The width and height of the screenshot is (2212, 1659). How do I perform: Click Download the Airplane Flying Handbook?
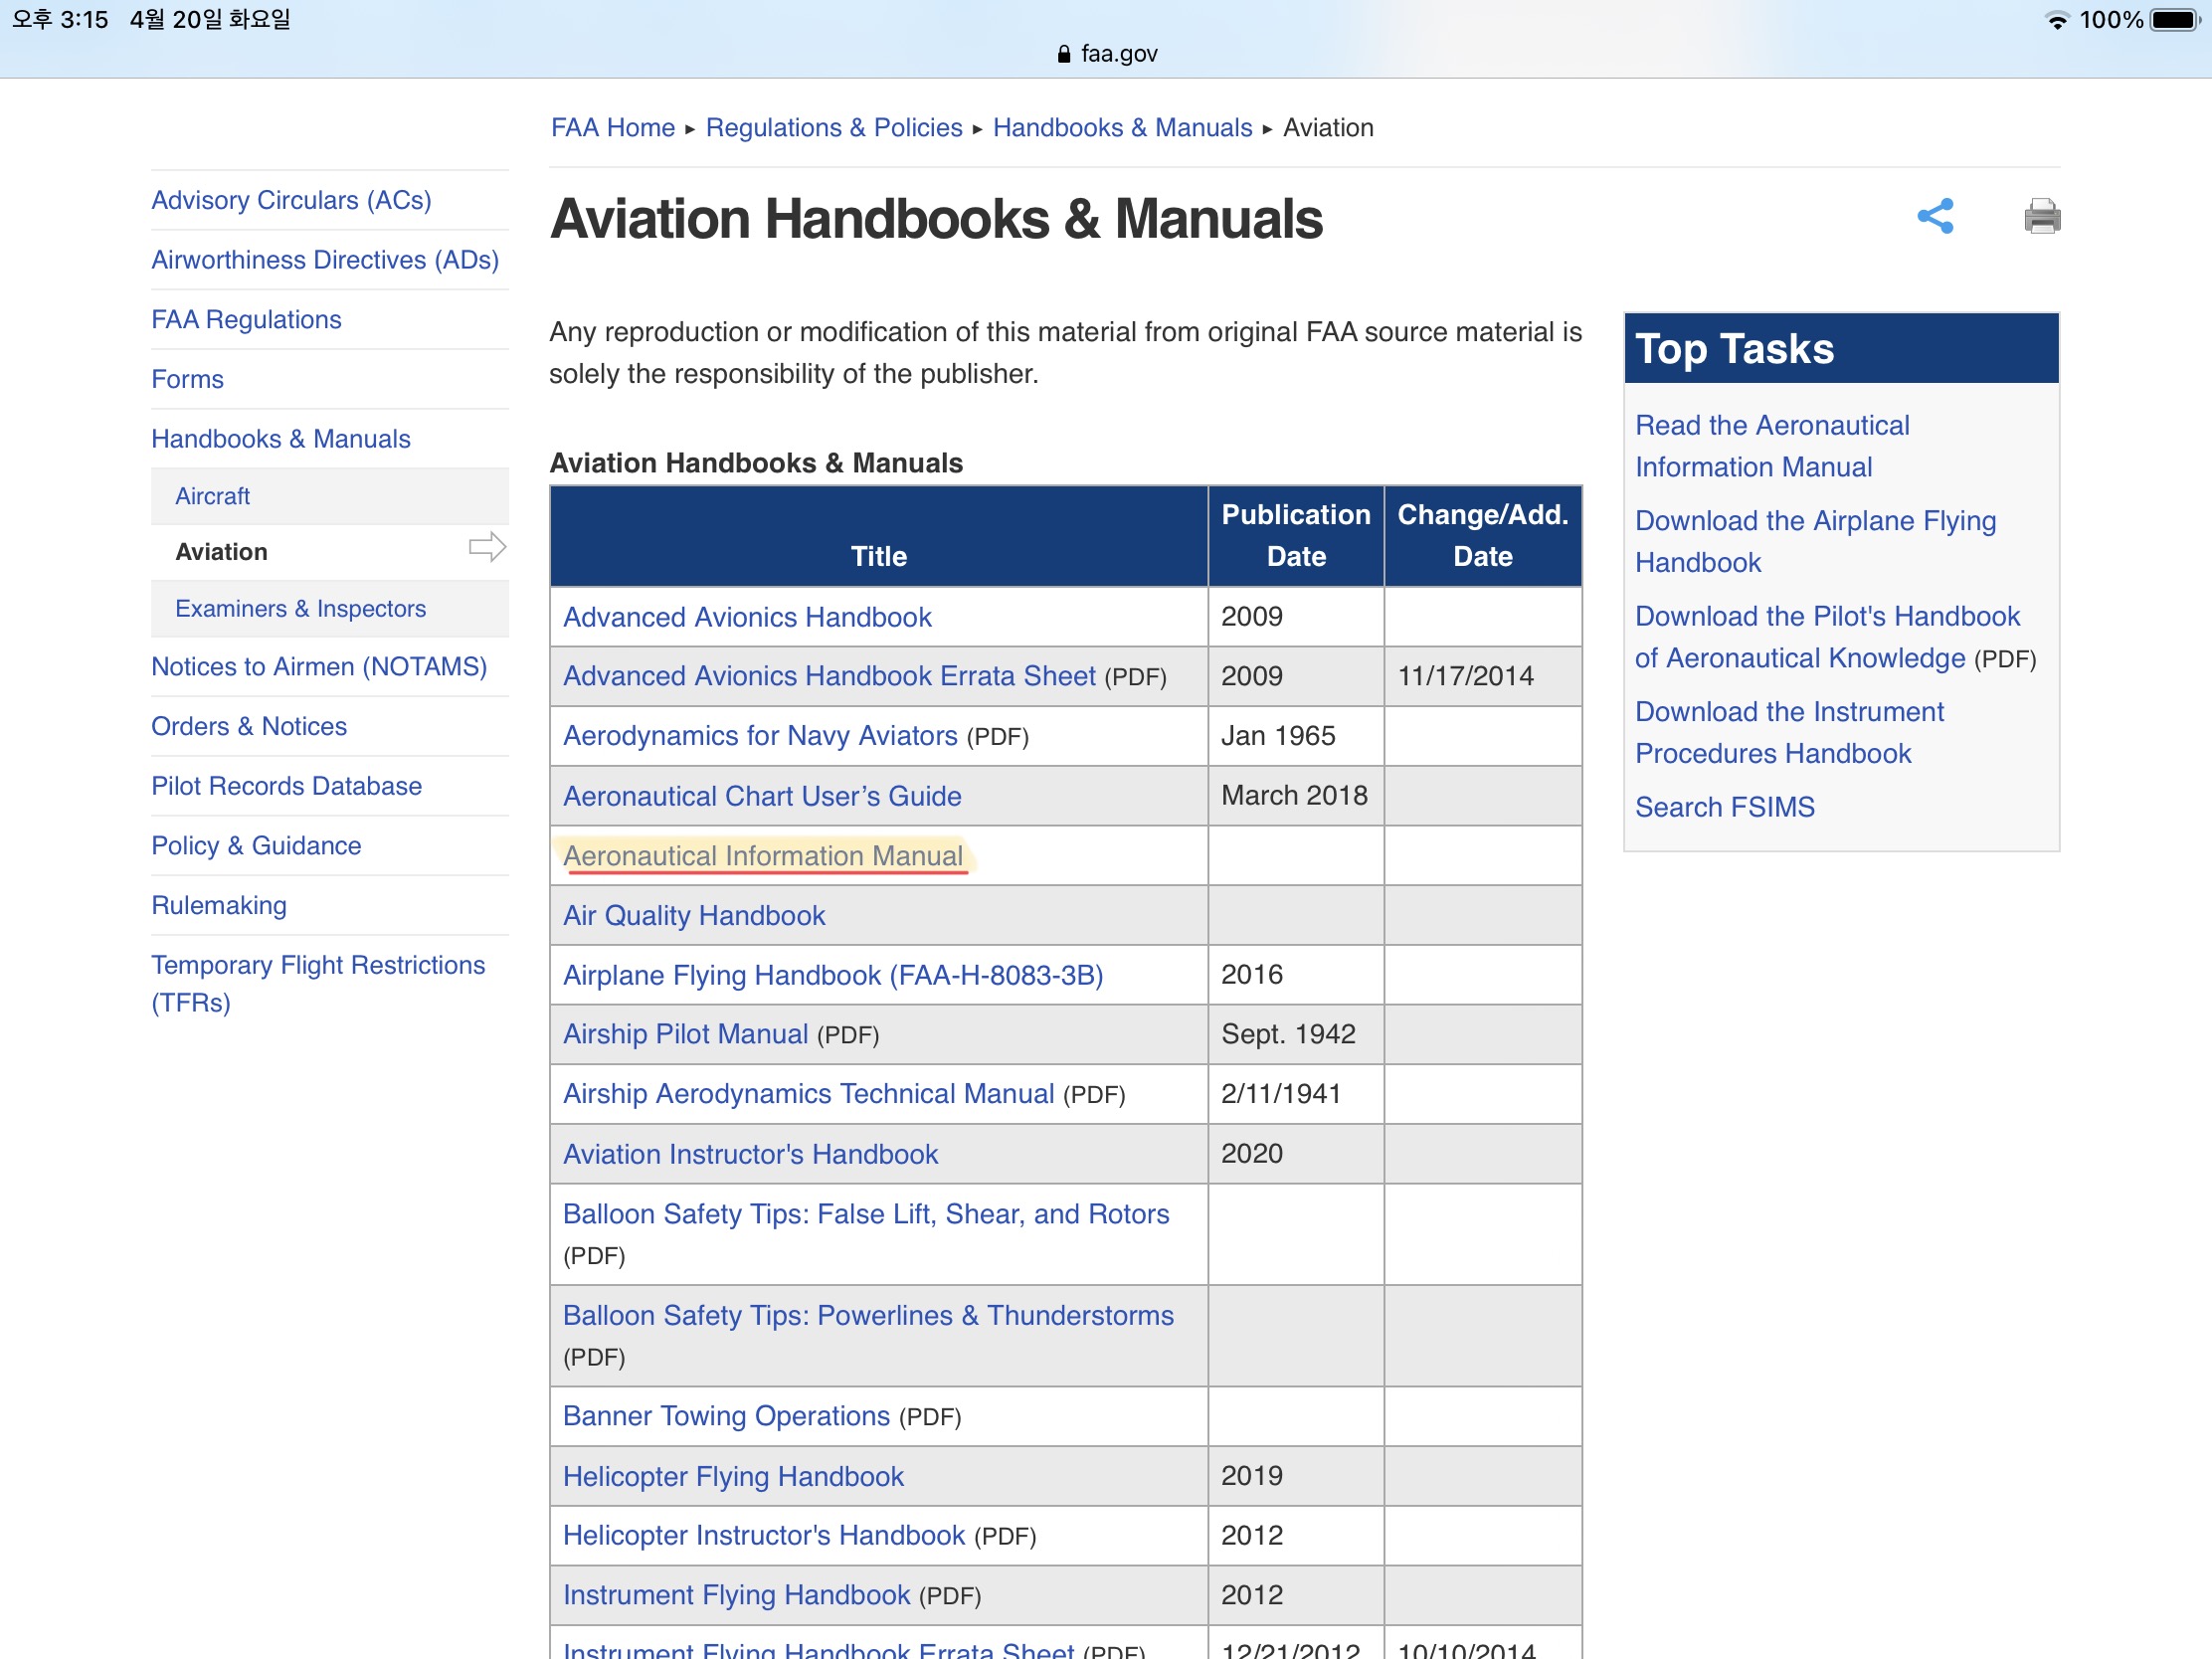point(1815,542)
